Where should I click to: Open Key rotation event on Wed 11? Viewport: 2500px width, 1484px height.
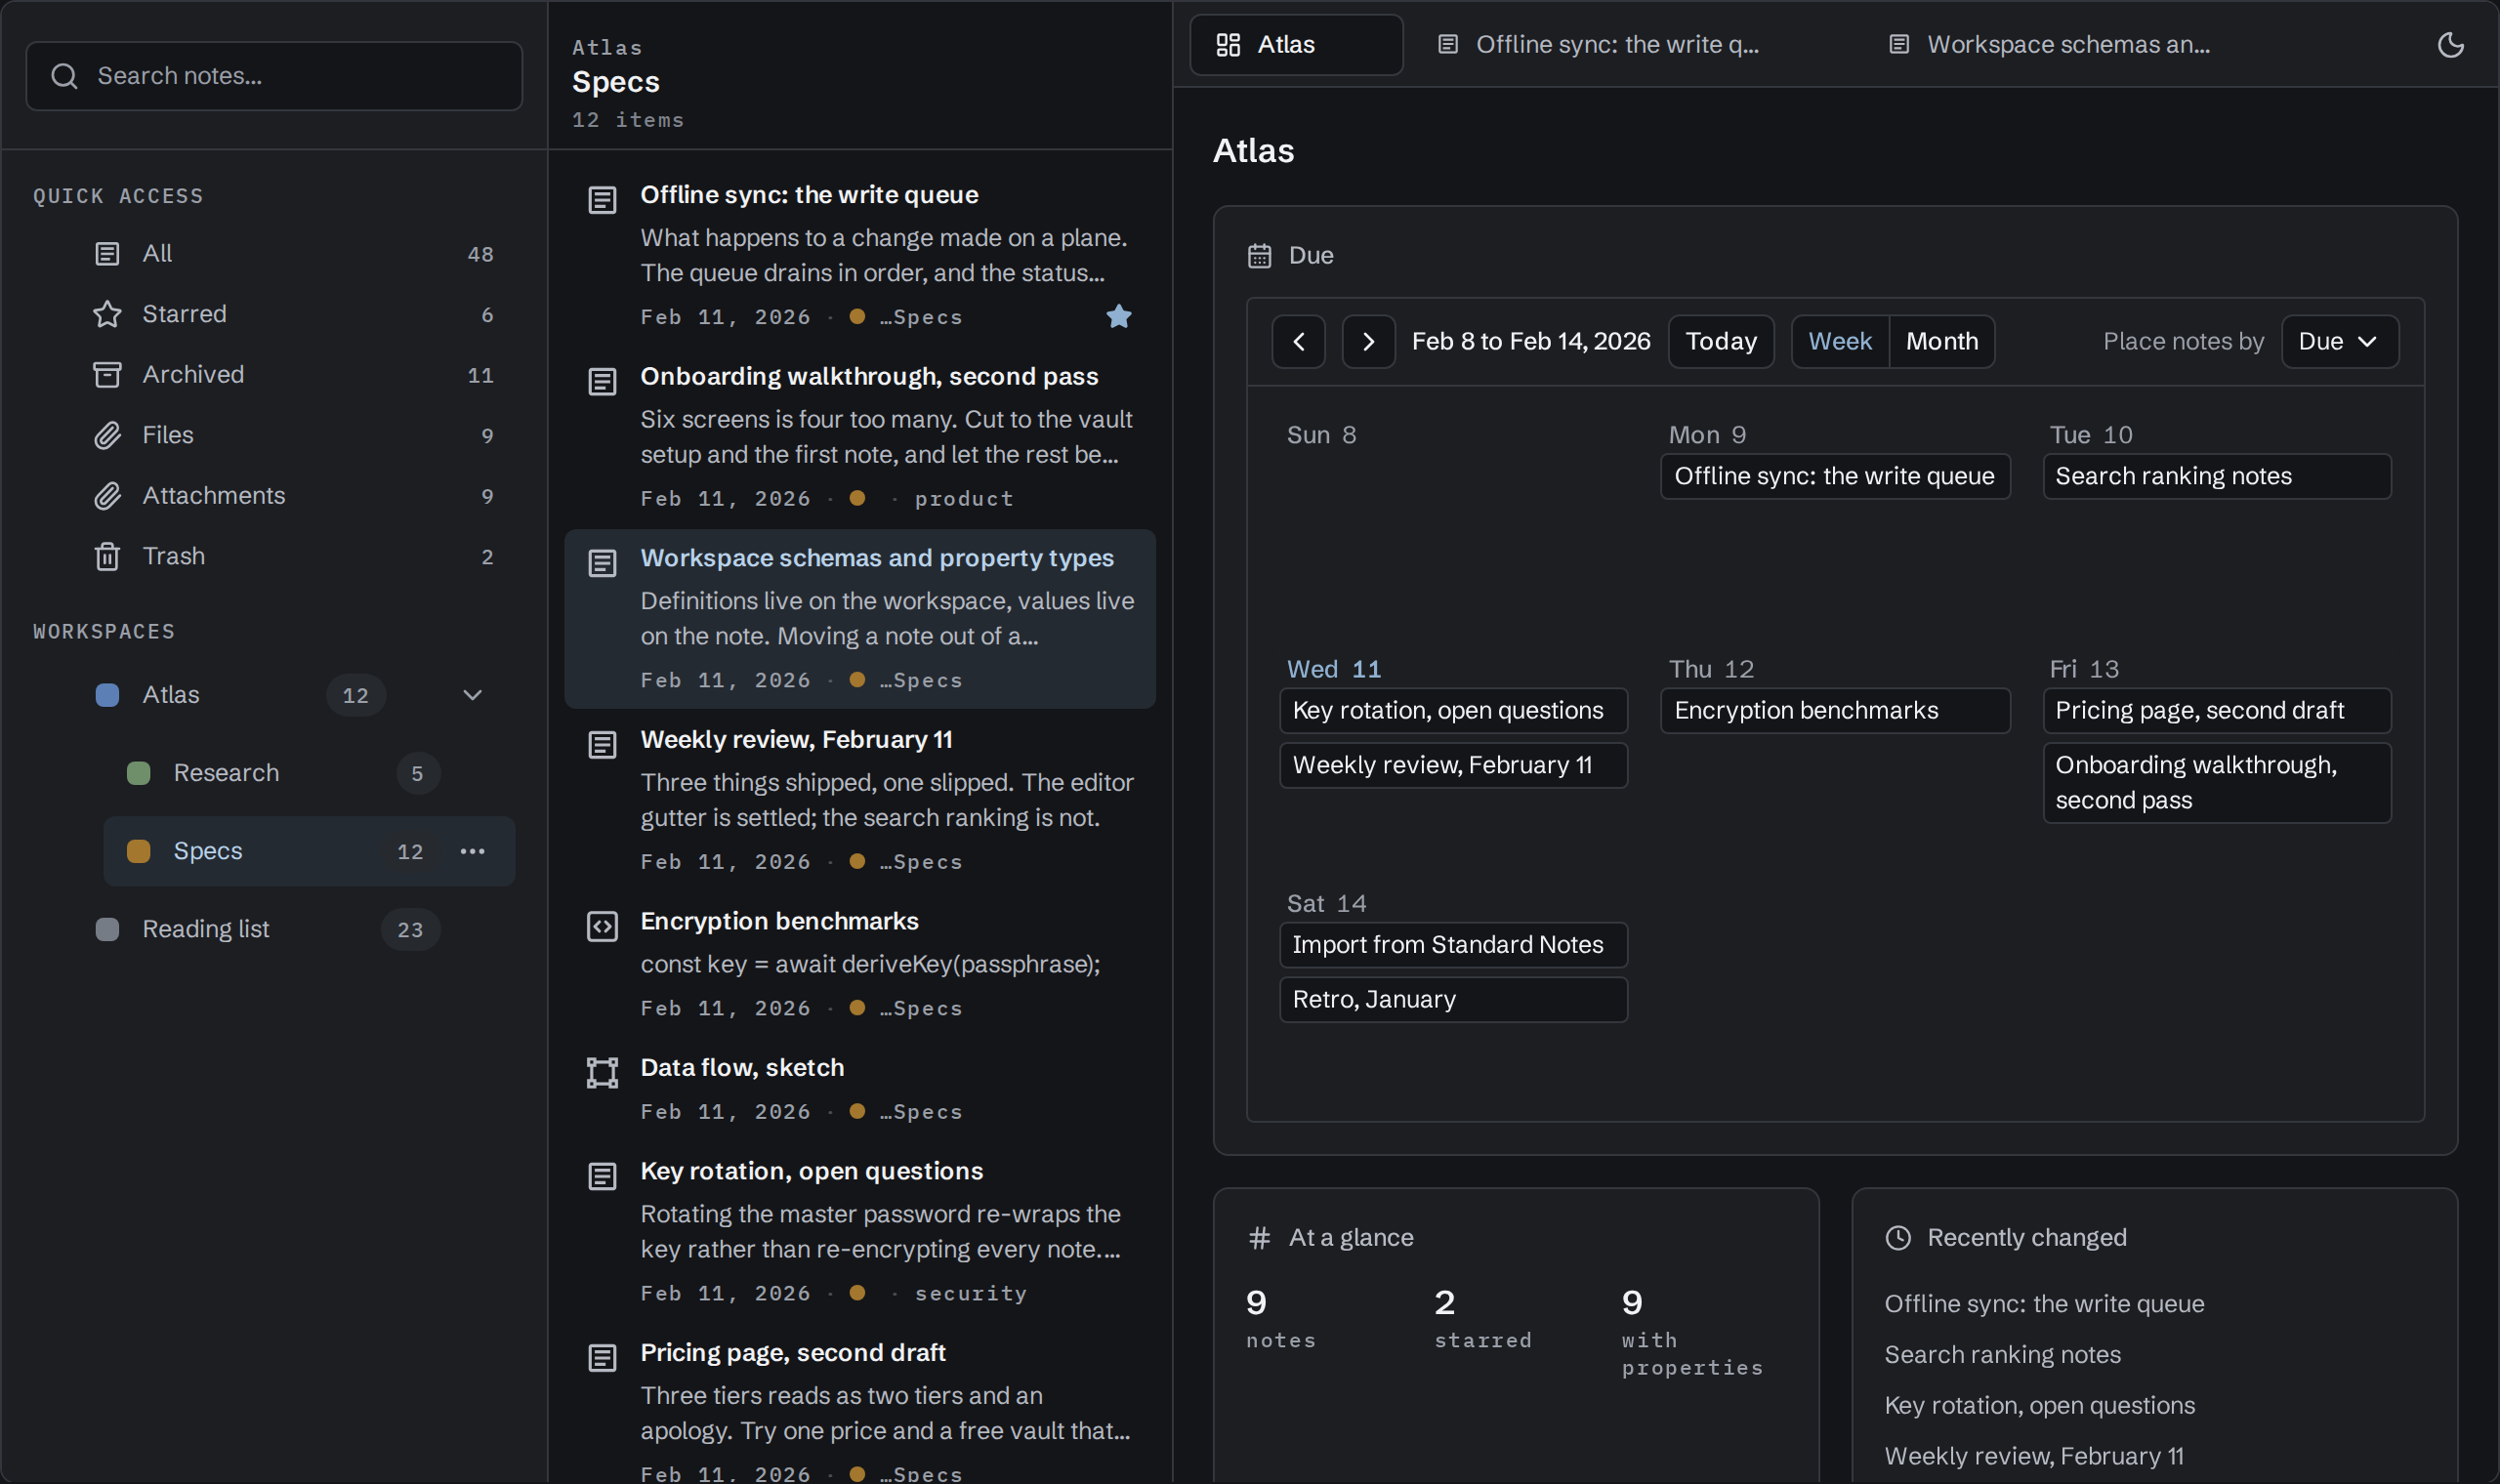(1453, 710)
